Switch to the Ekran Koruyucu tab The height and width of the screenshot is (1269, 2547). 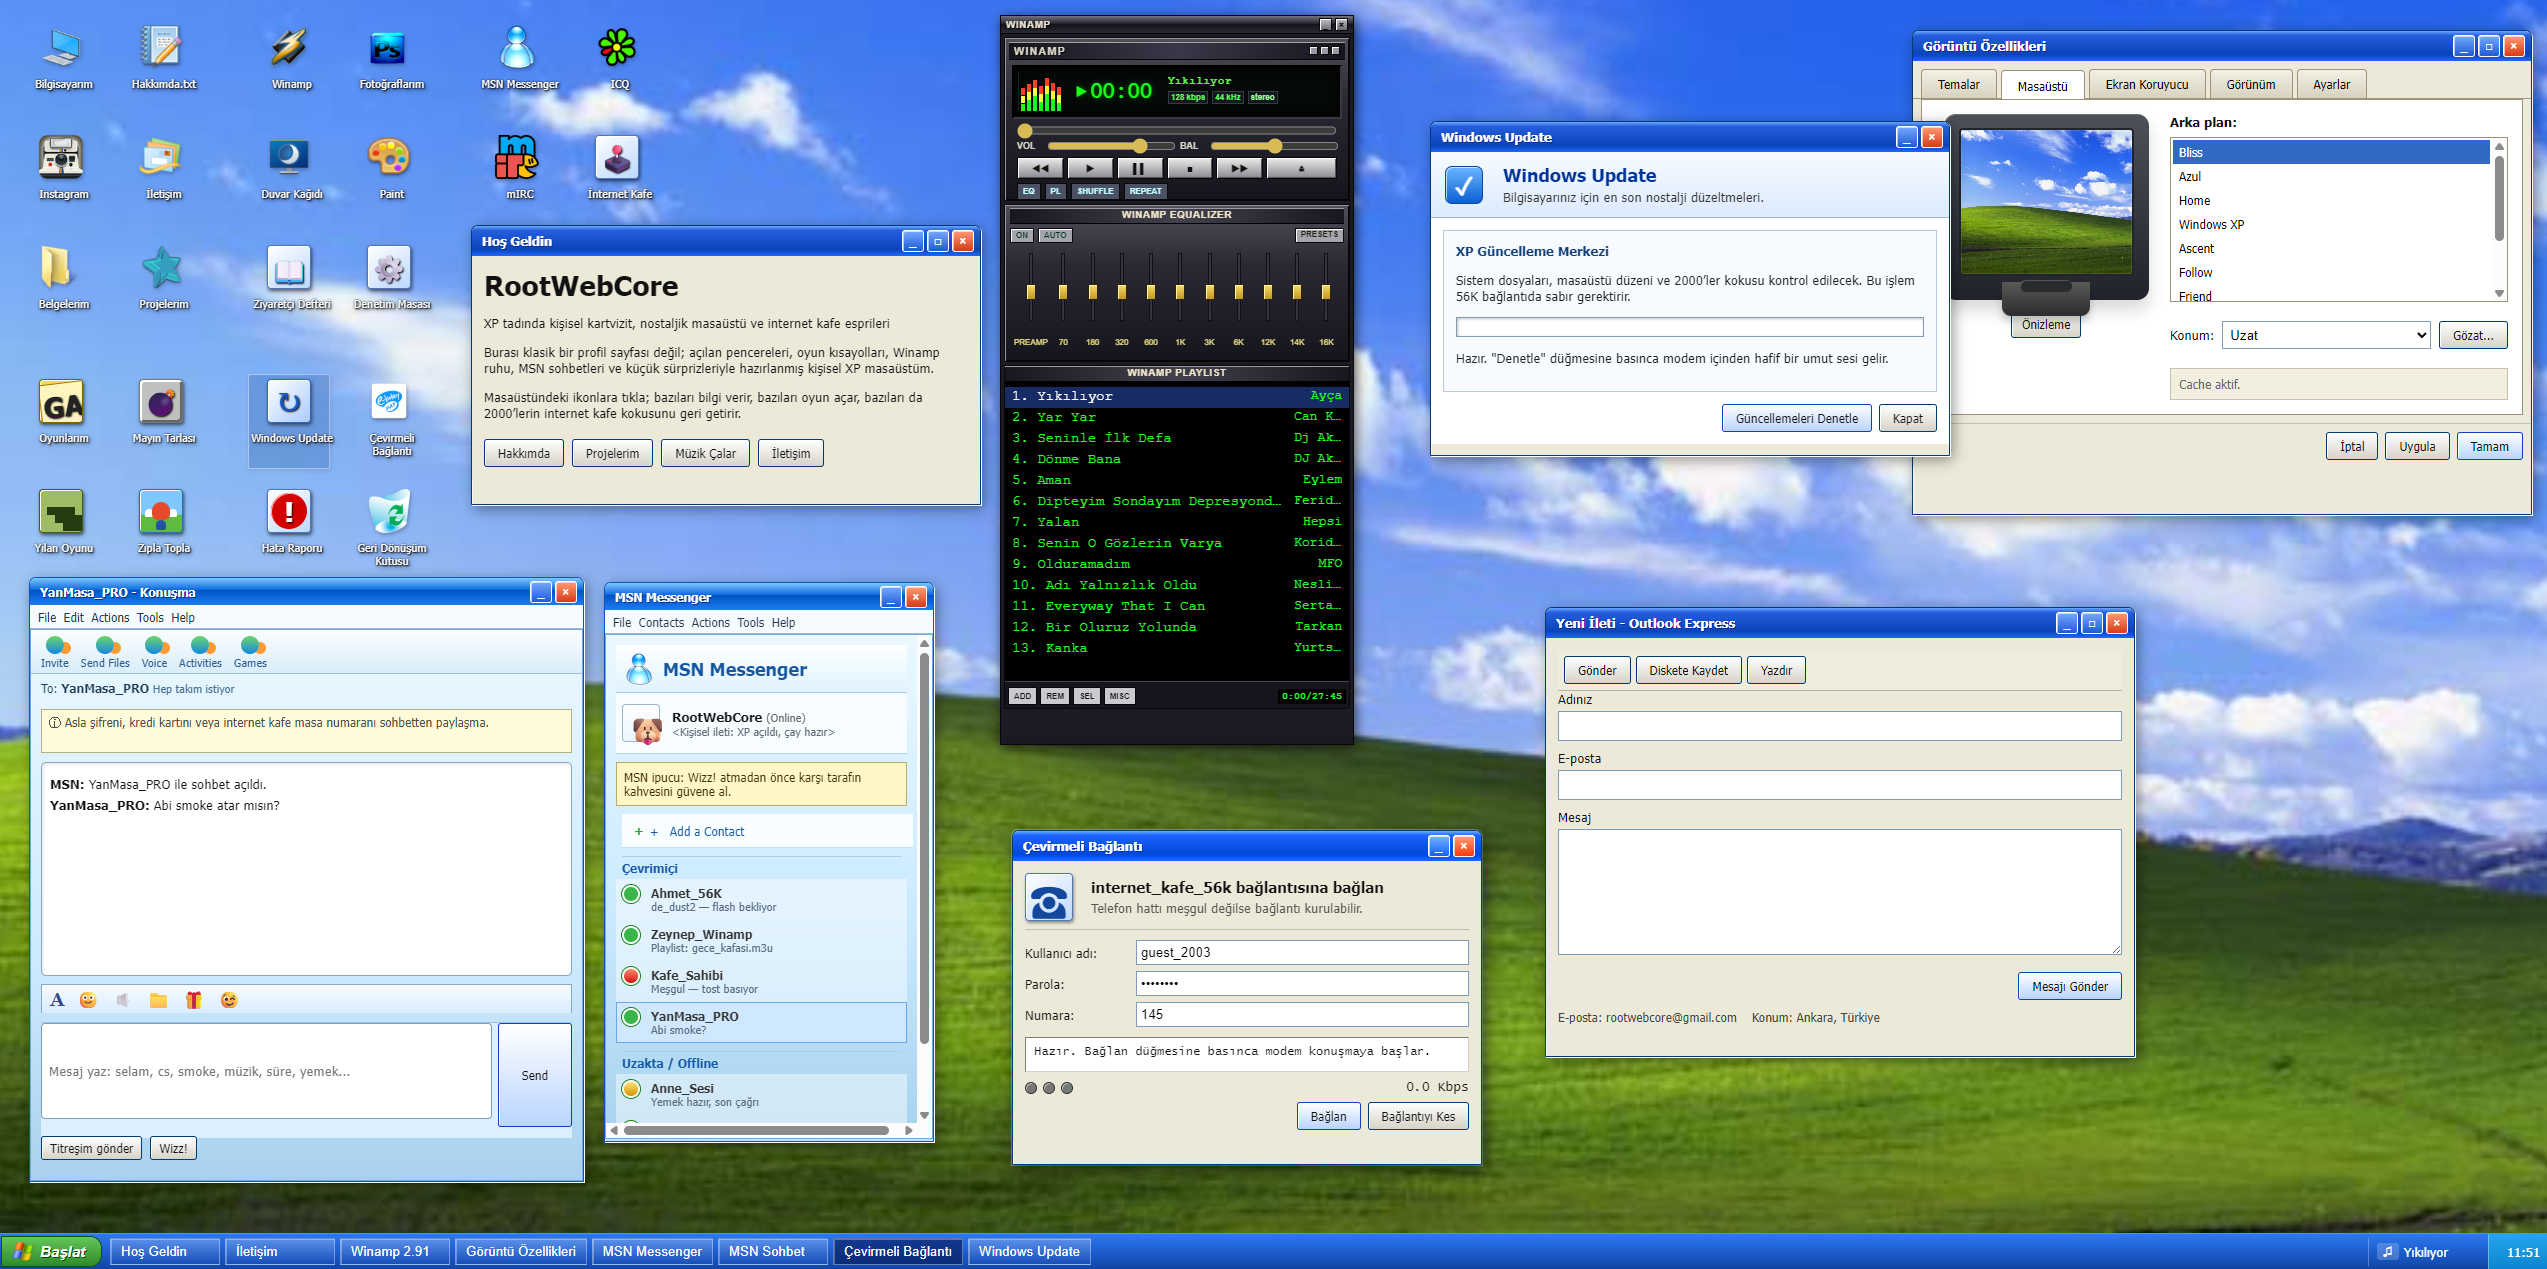tap(2146, 85)
